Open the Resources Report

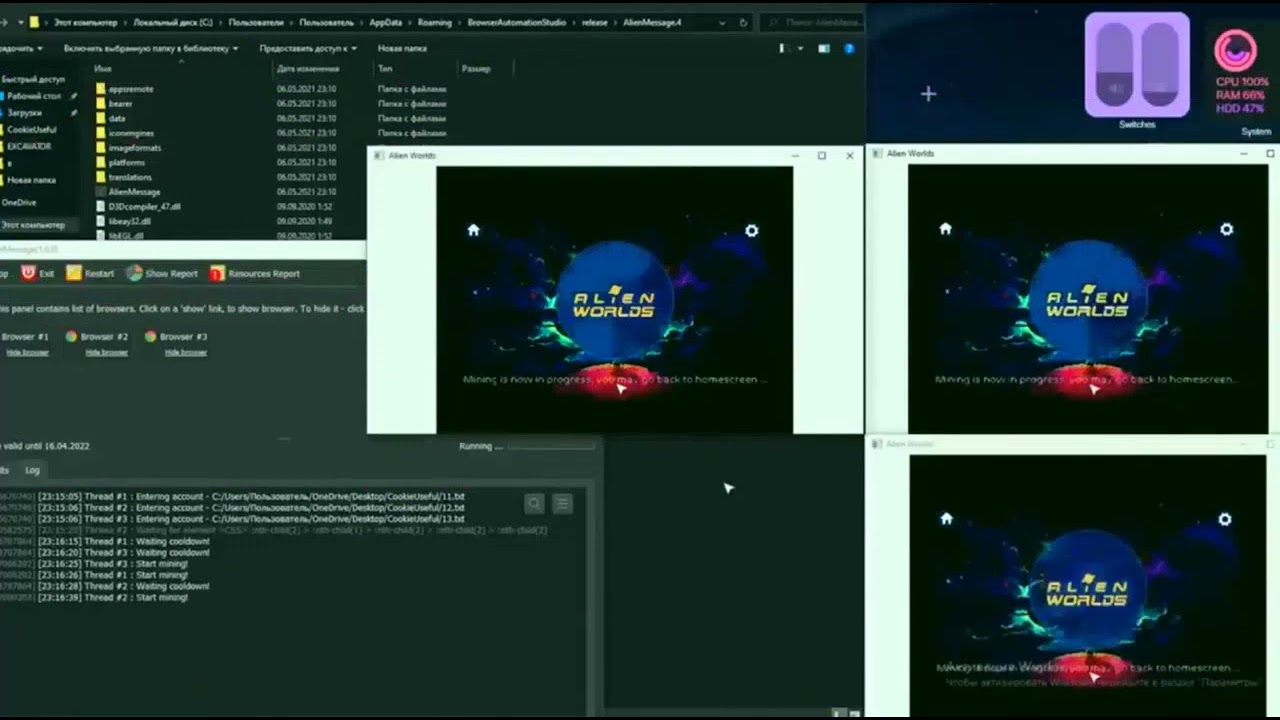pyautogui.click(x=254, y=273)
